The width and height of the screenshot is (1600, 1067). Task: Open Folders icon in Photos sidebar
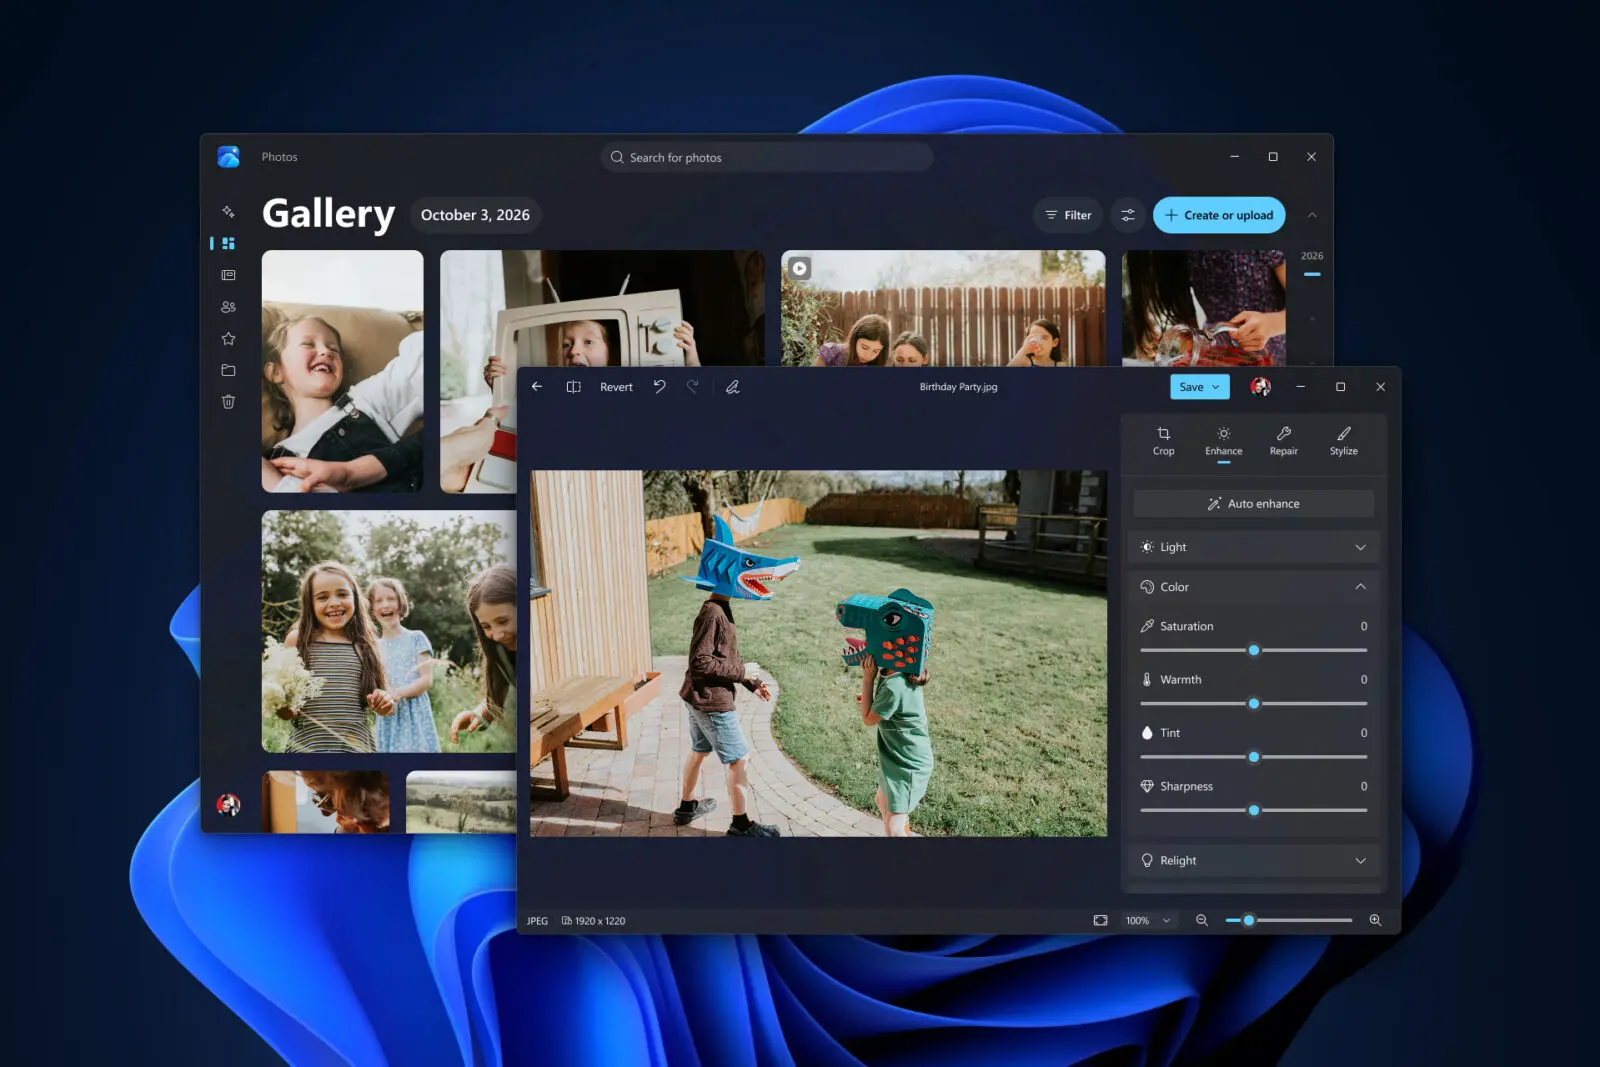pos(228,370)
